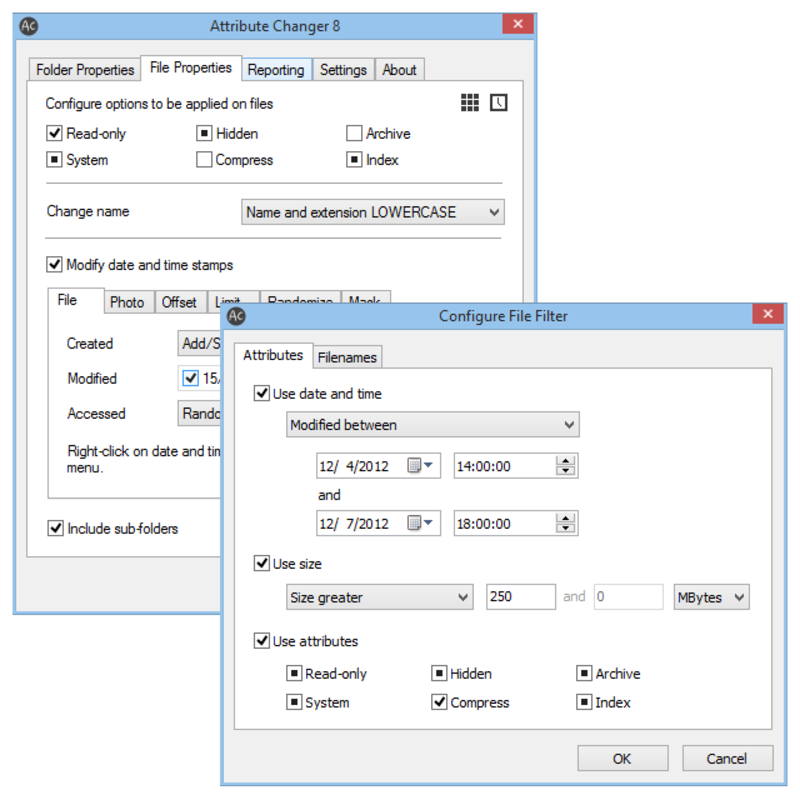Toggle Index in Configure File Filter

(584, 702)
